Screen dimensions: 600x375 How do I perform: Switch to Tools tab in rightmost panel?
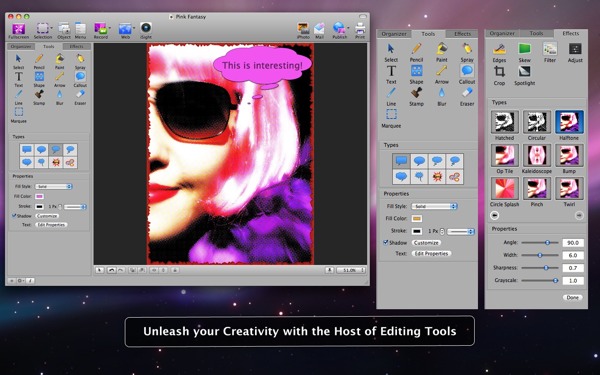[536, 34]
